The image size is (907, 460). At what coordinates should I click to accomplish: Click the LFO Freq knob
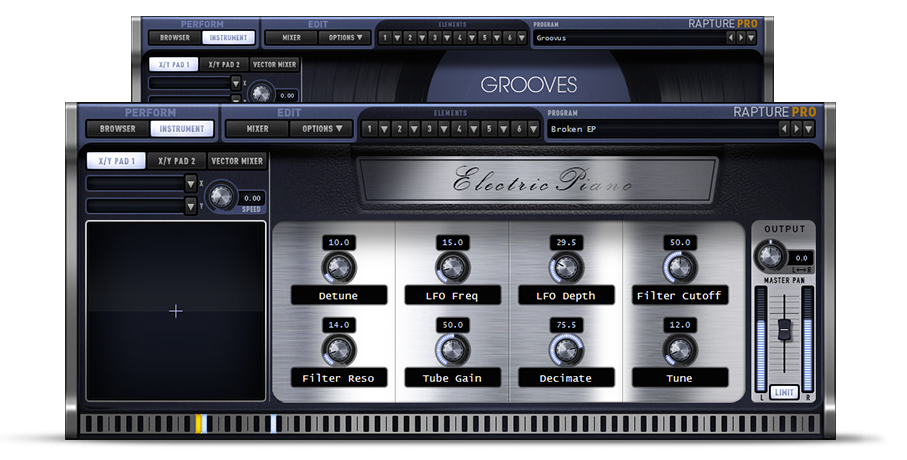point(452,267)
